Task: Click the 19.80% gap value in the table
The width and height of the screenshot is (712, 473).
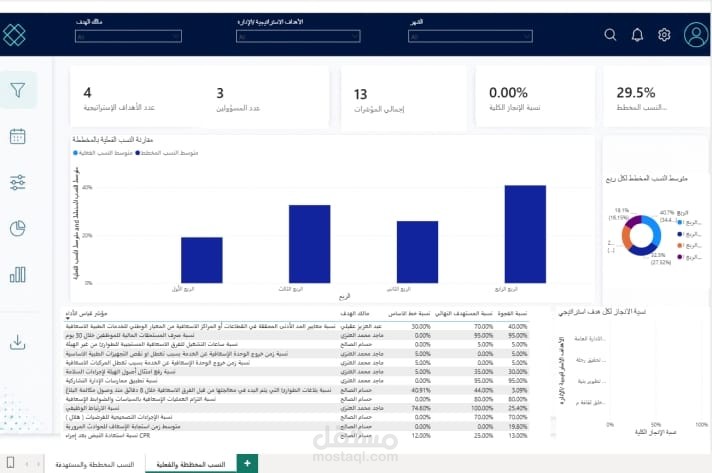Action: (x=518, y=426)
